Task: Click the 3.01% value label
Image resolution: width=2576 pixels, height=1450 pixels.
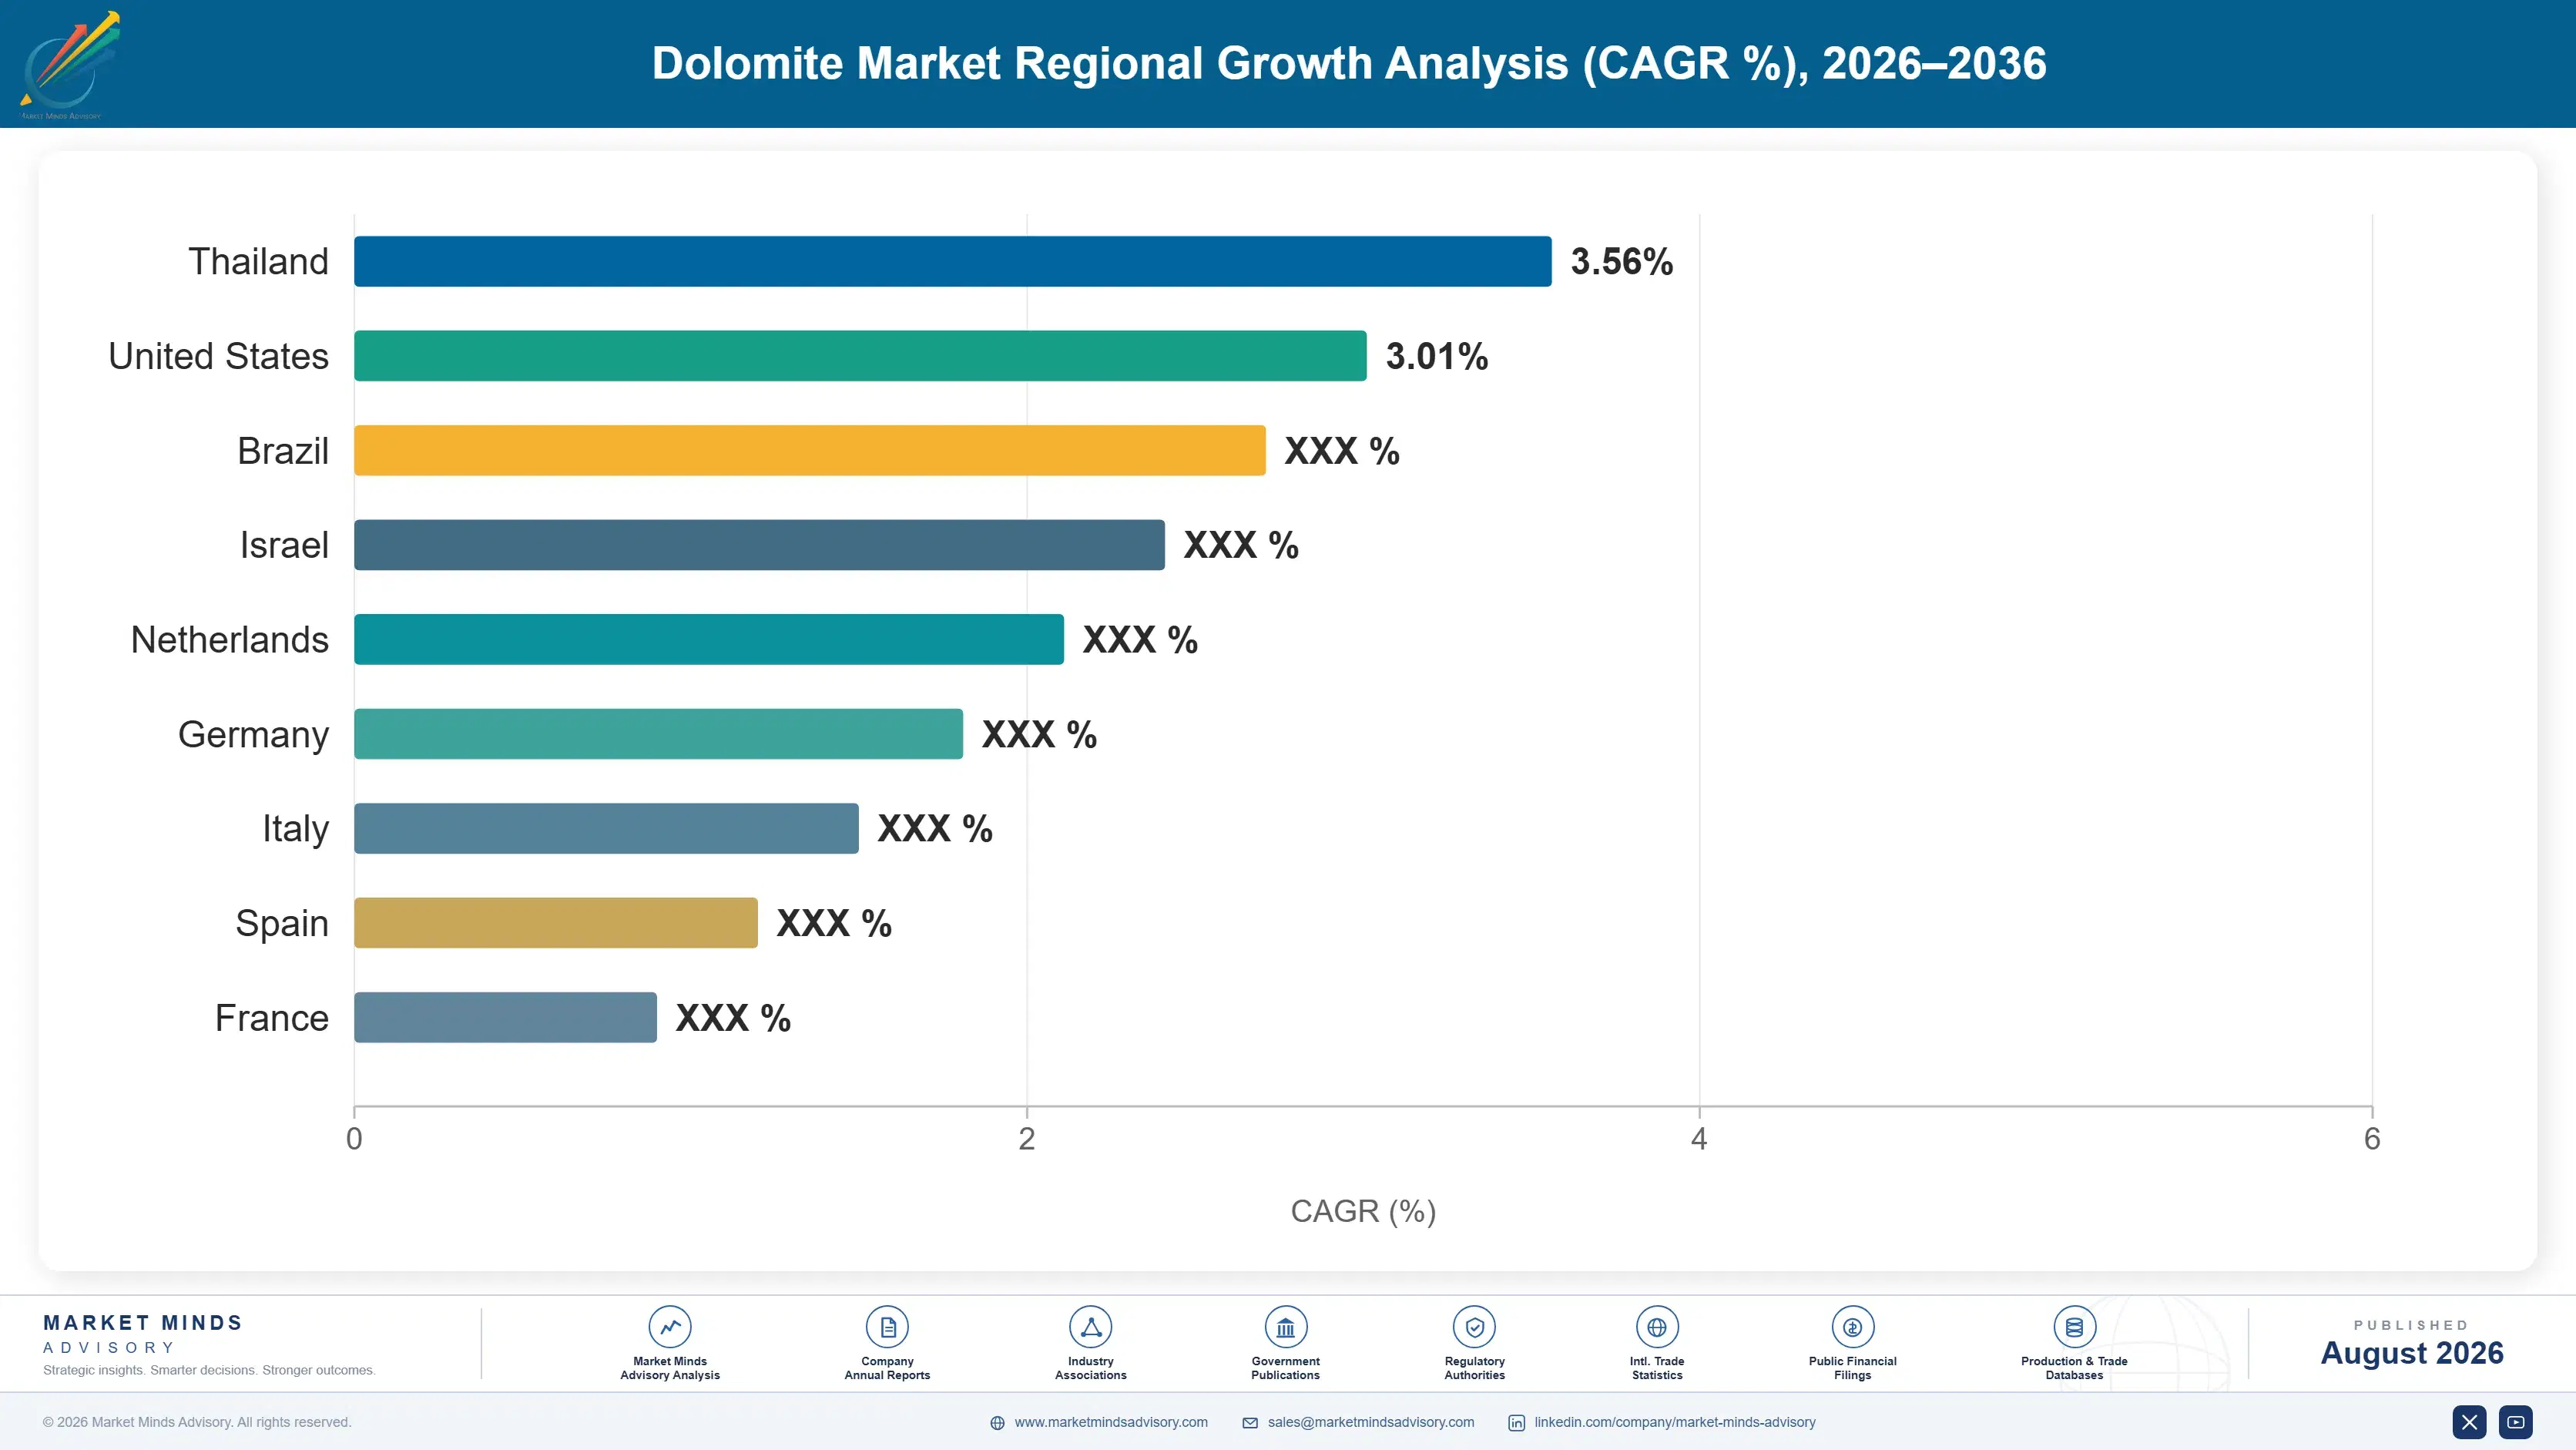Action: 1436,356
